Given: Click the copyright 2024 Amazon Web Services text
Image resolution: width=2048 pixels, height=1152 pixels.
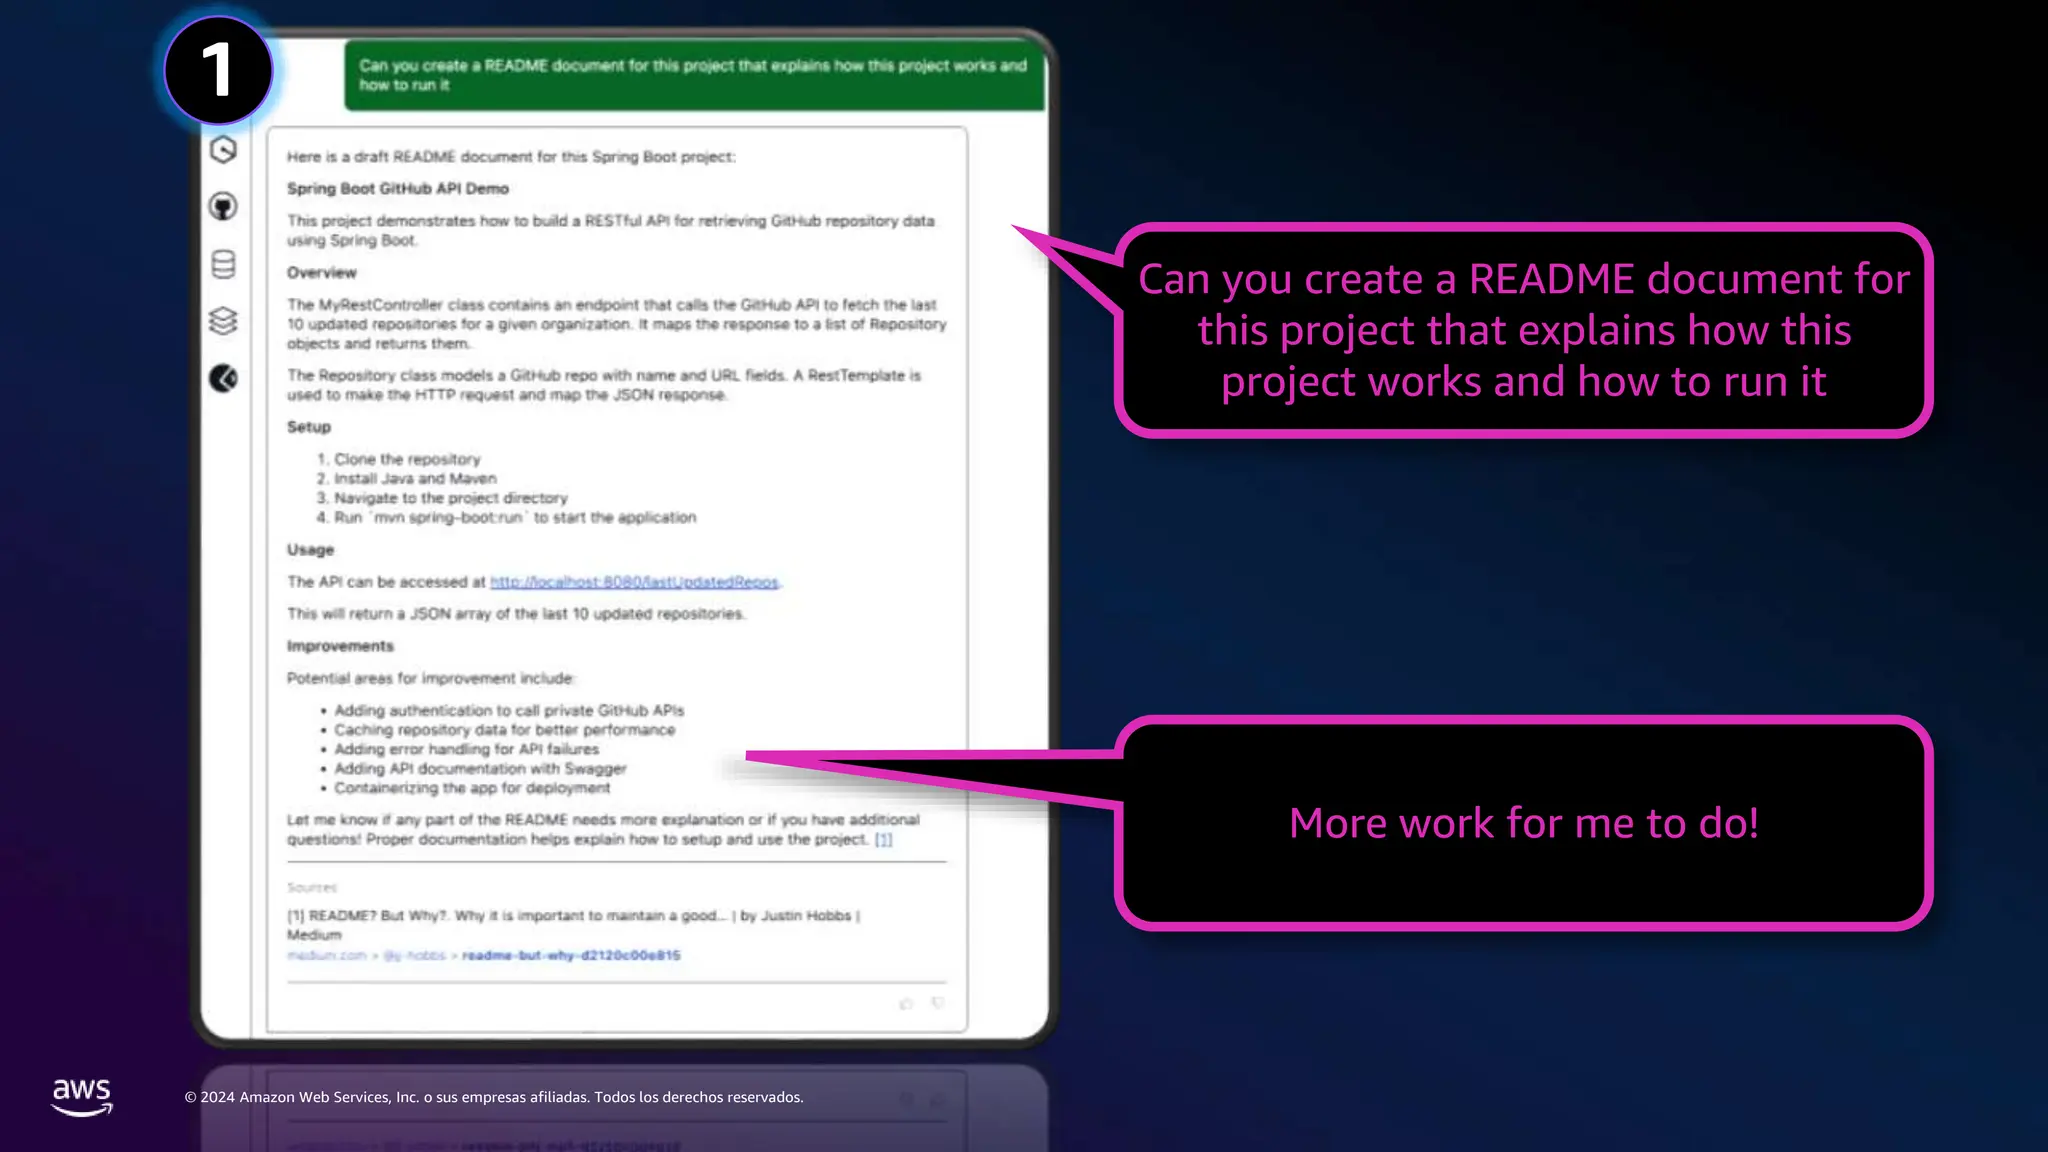Looking at the screenshot, I should (x=494, y=1097).
